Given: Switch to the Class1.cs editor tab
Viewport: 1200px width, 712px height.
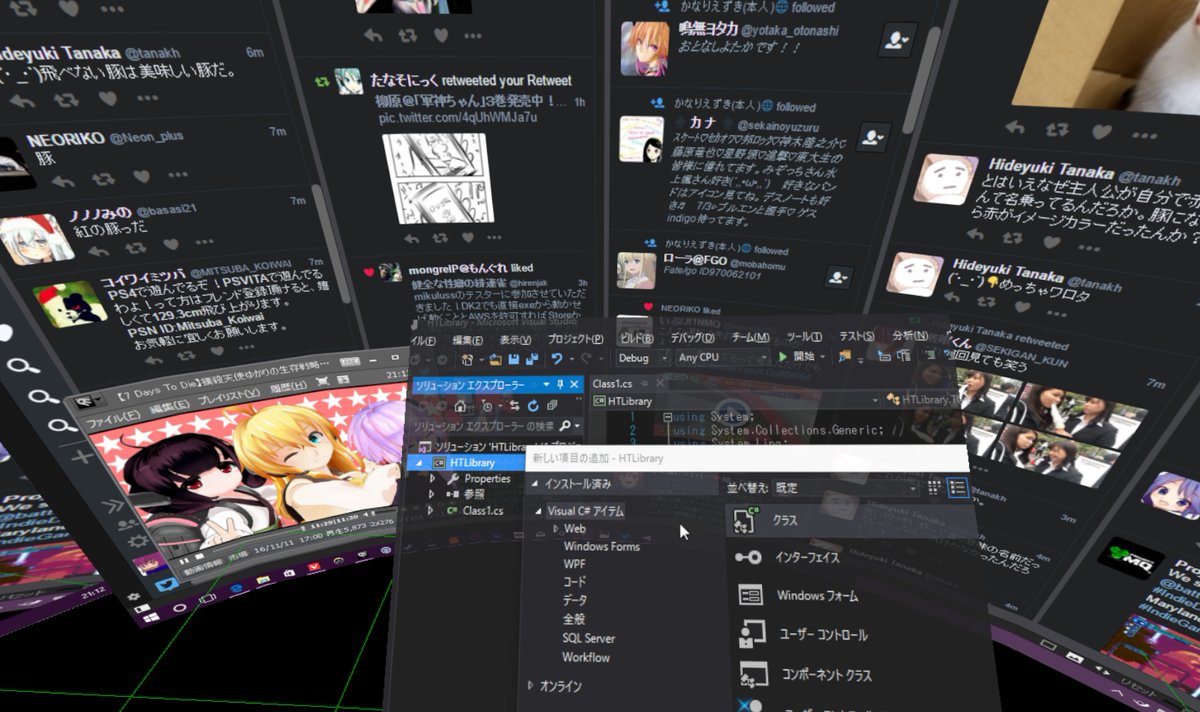Looking at the screenshot, I should click(612, 384).
